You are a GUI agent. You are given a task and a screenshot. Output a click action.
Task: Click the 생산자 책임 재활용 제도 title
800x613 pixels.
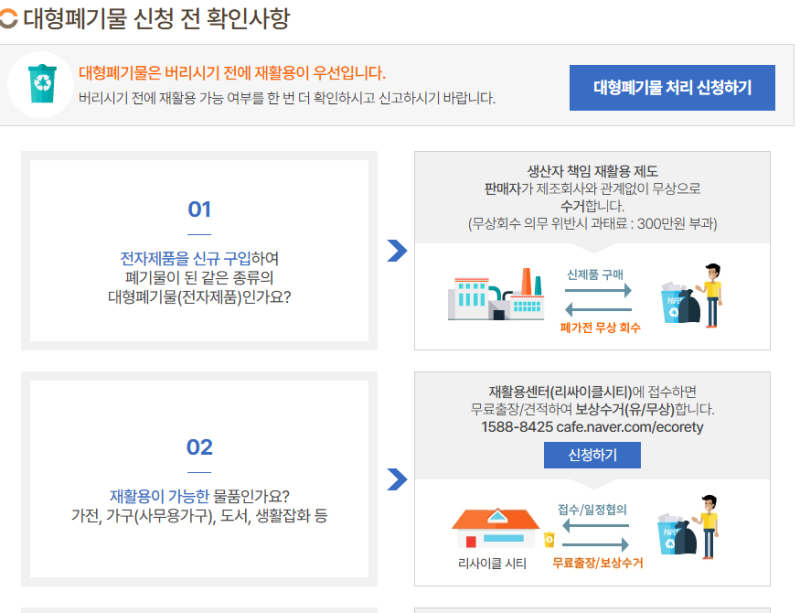592,171
